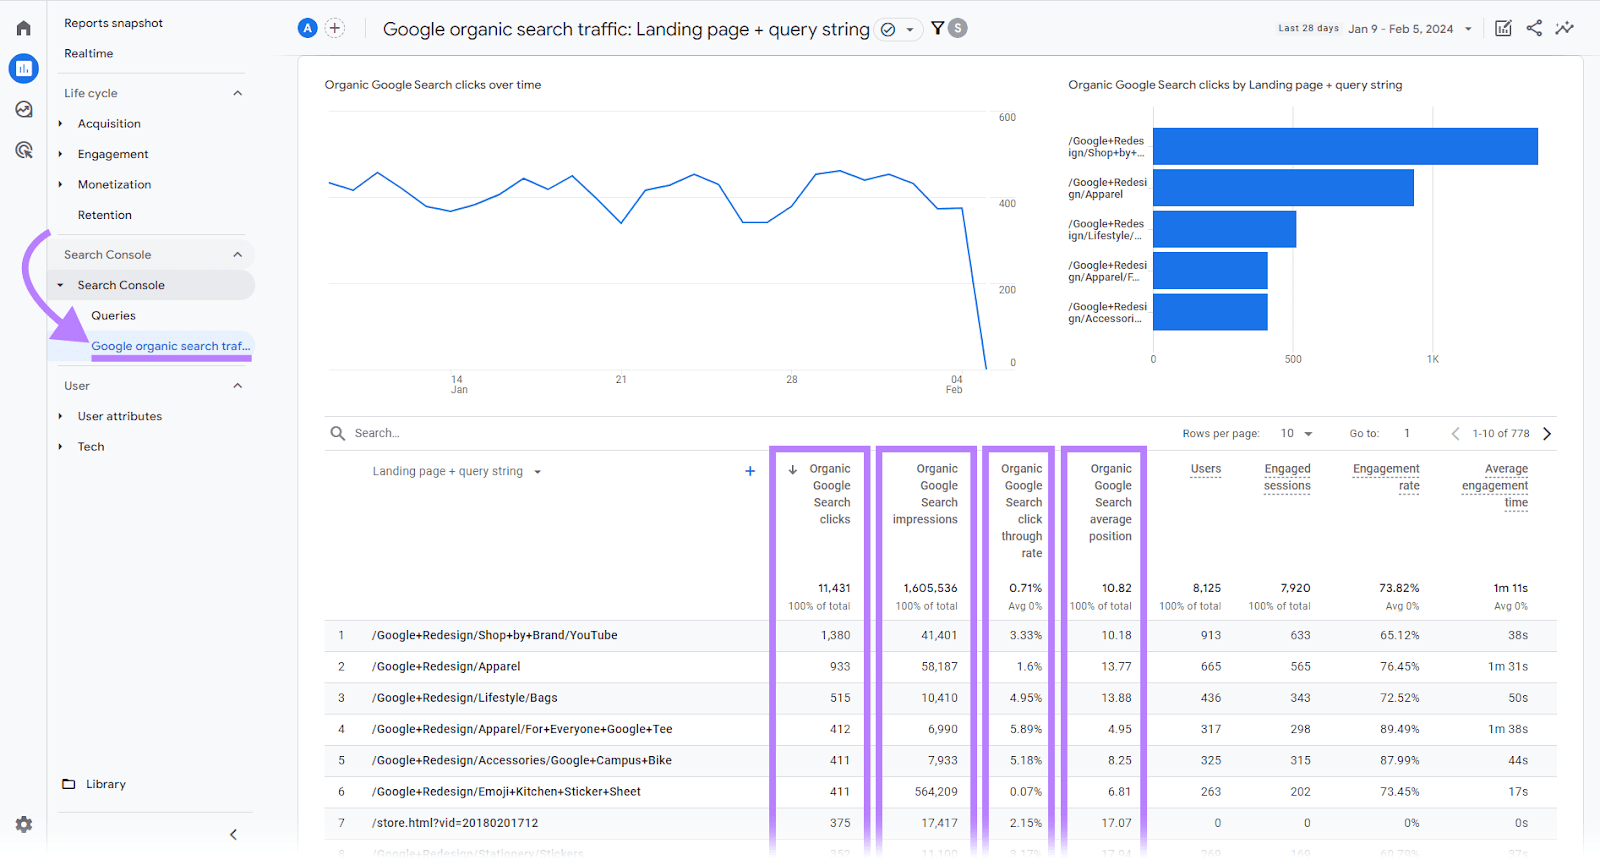
Task: Click the 11,431 total clicks value
Action: pos(834,589)
